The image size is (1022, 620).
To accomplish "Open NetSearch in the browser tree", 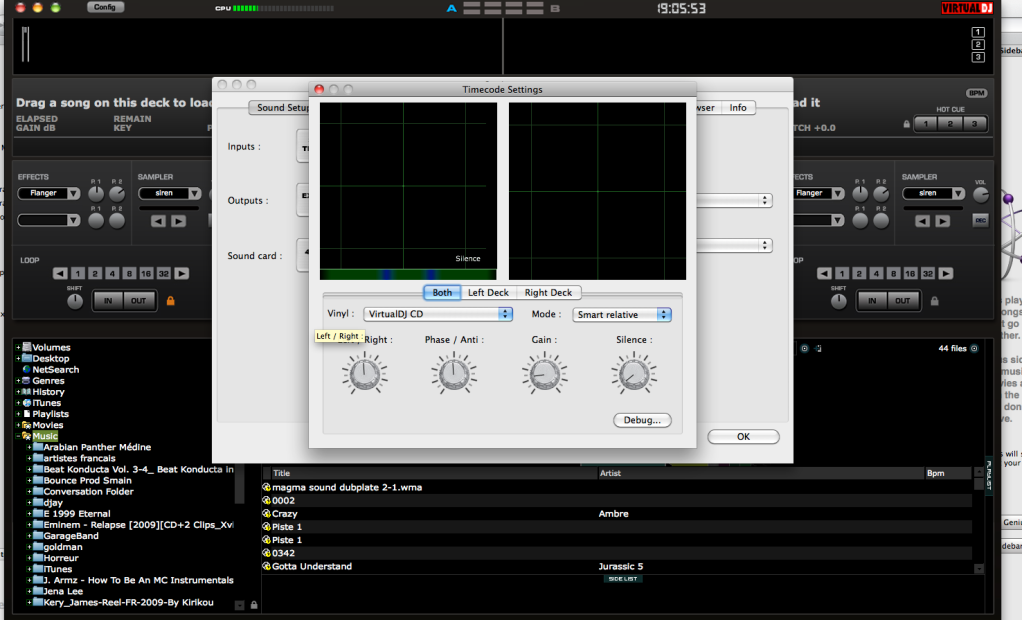I will (55, 370).
